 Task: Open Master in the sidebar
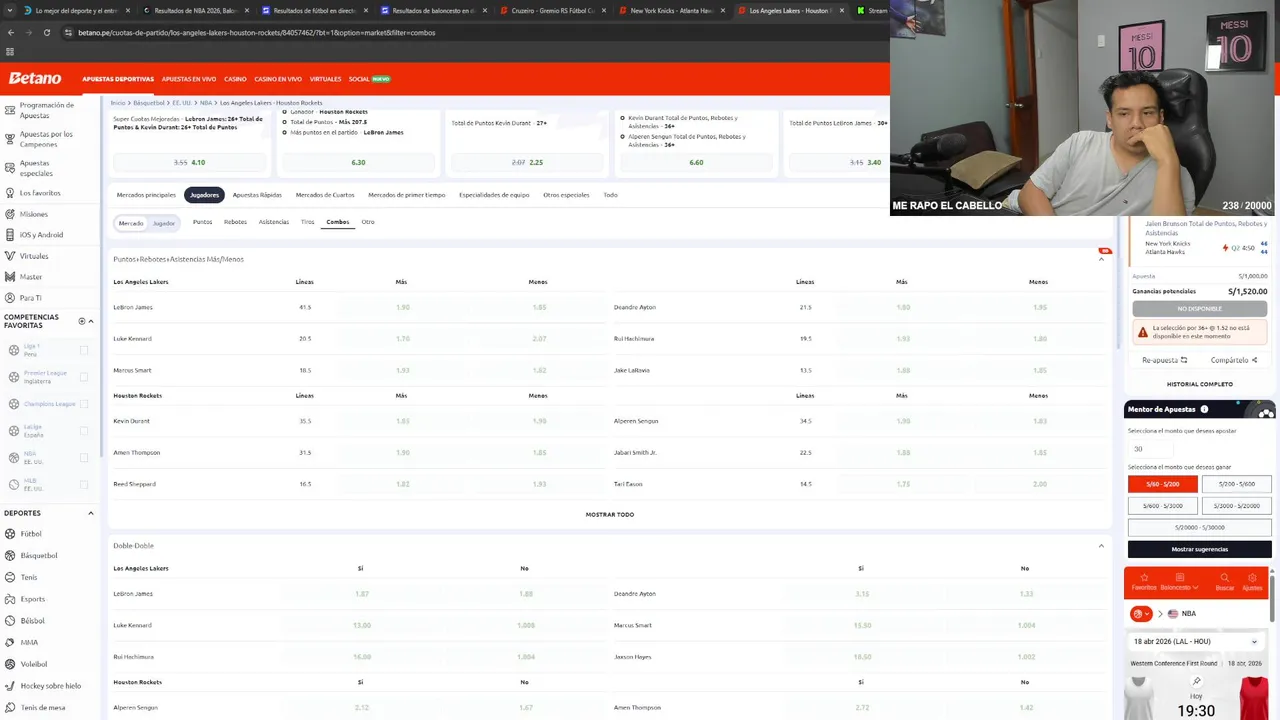coord(31,277)
